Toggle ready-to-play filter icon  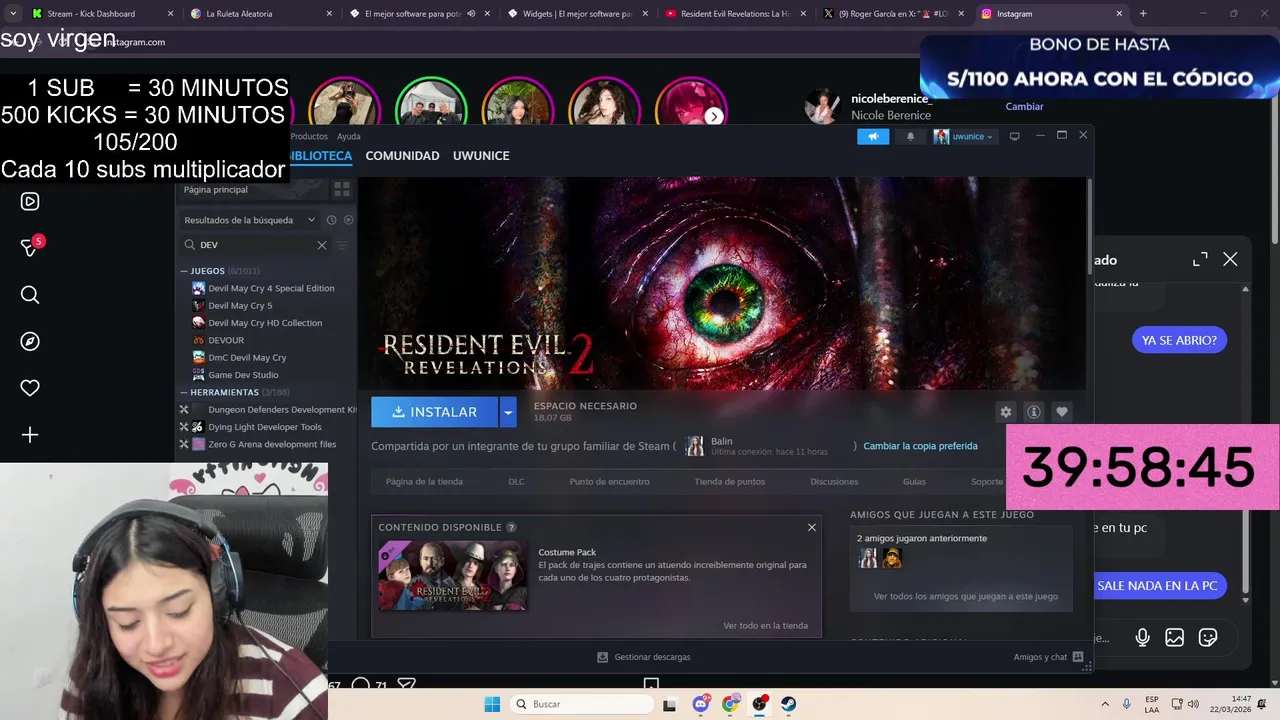tap(348, 220)
